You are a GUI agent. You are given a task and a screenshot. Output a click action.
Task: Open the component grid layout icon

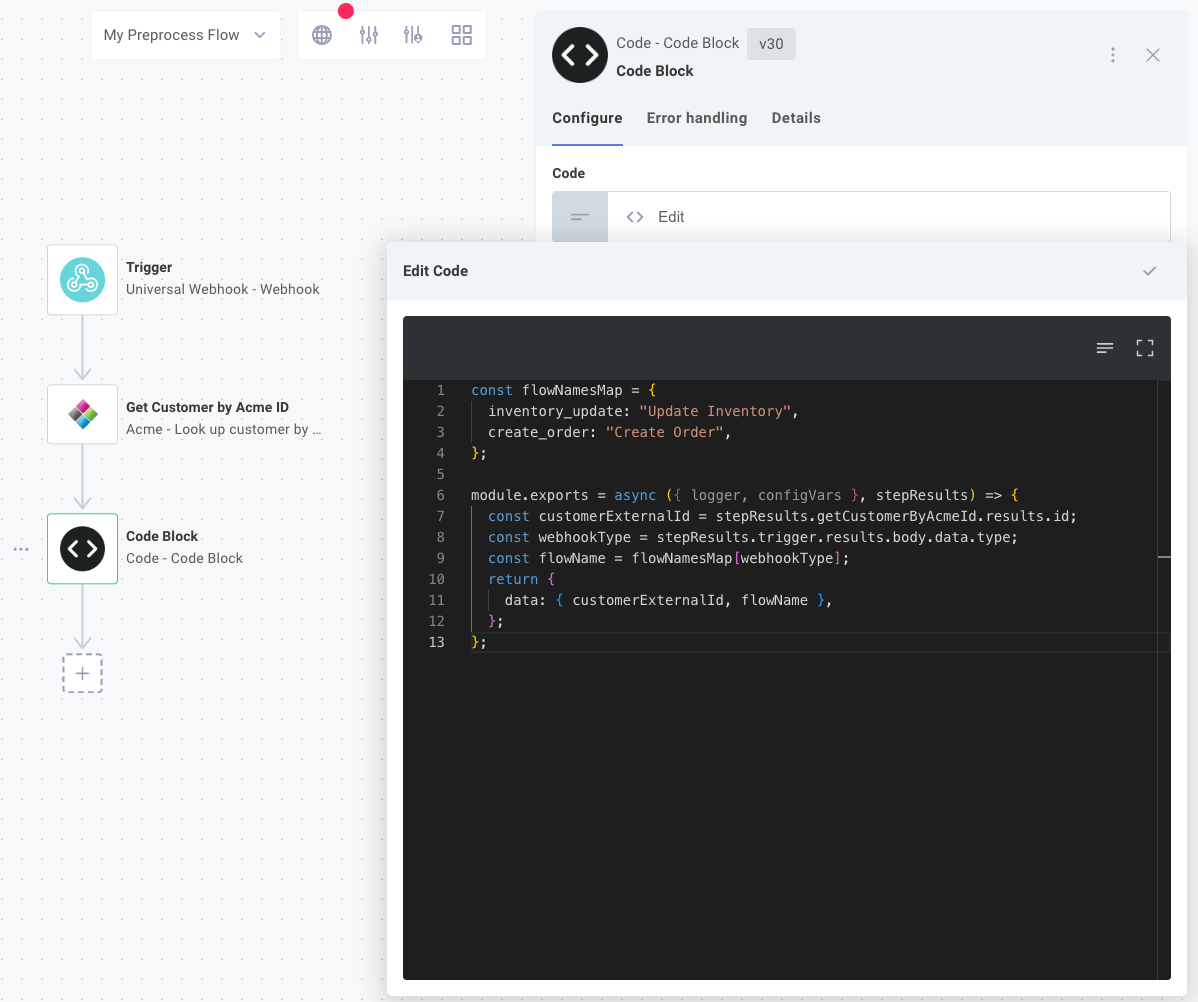(461, 33)
